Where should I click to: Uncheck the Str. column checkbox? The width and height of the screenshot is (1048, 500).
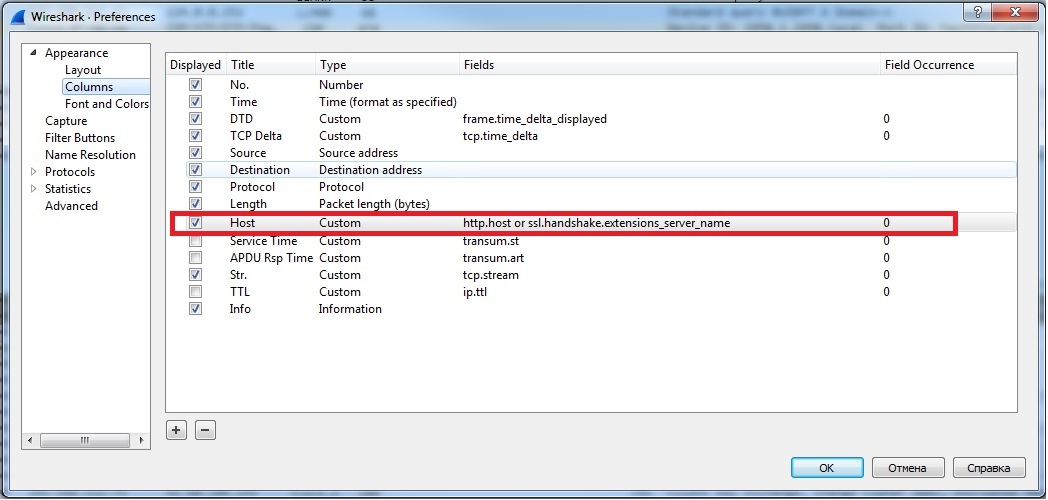(x=195, y=275)
